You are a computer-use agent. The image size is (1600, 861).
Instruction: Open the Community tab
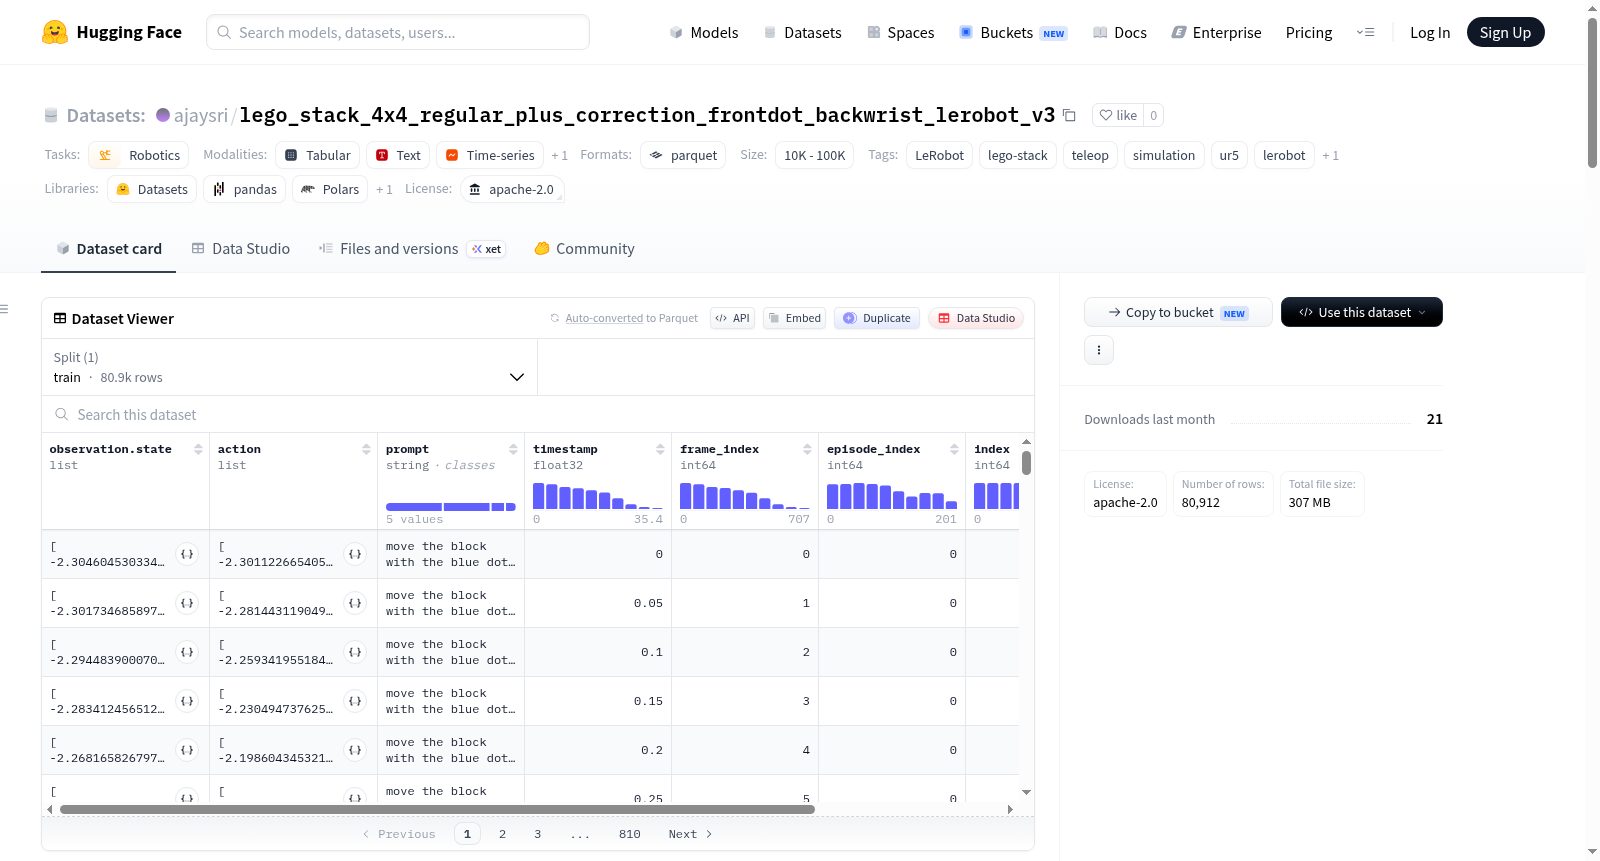[584, 249]
